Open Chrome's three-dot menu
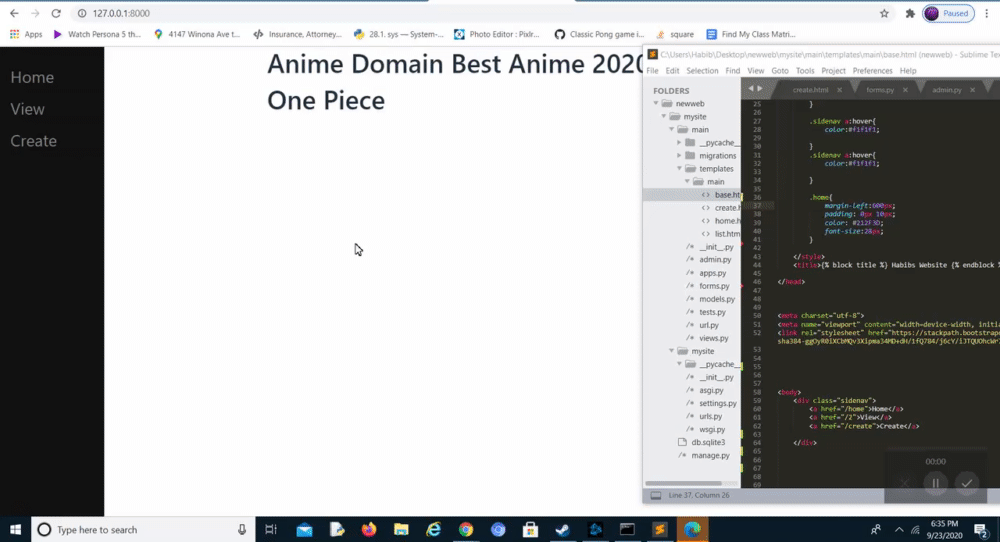This screenshot has width=1000, height=542. point(987,13)
